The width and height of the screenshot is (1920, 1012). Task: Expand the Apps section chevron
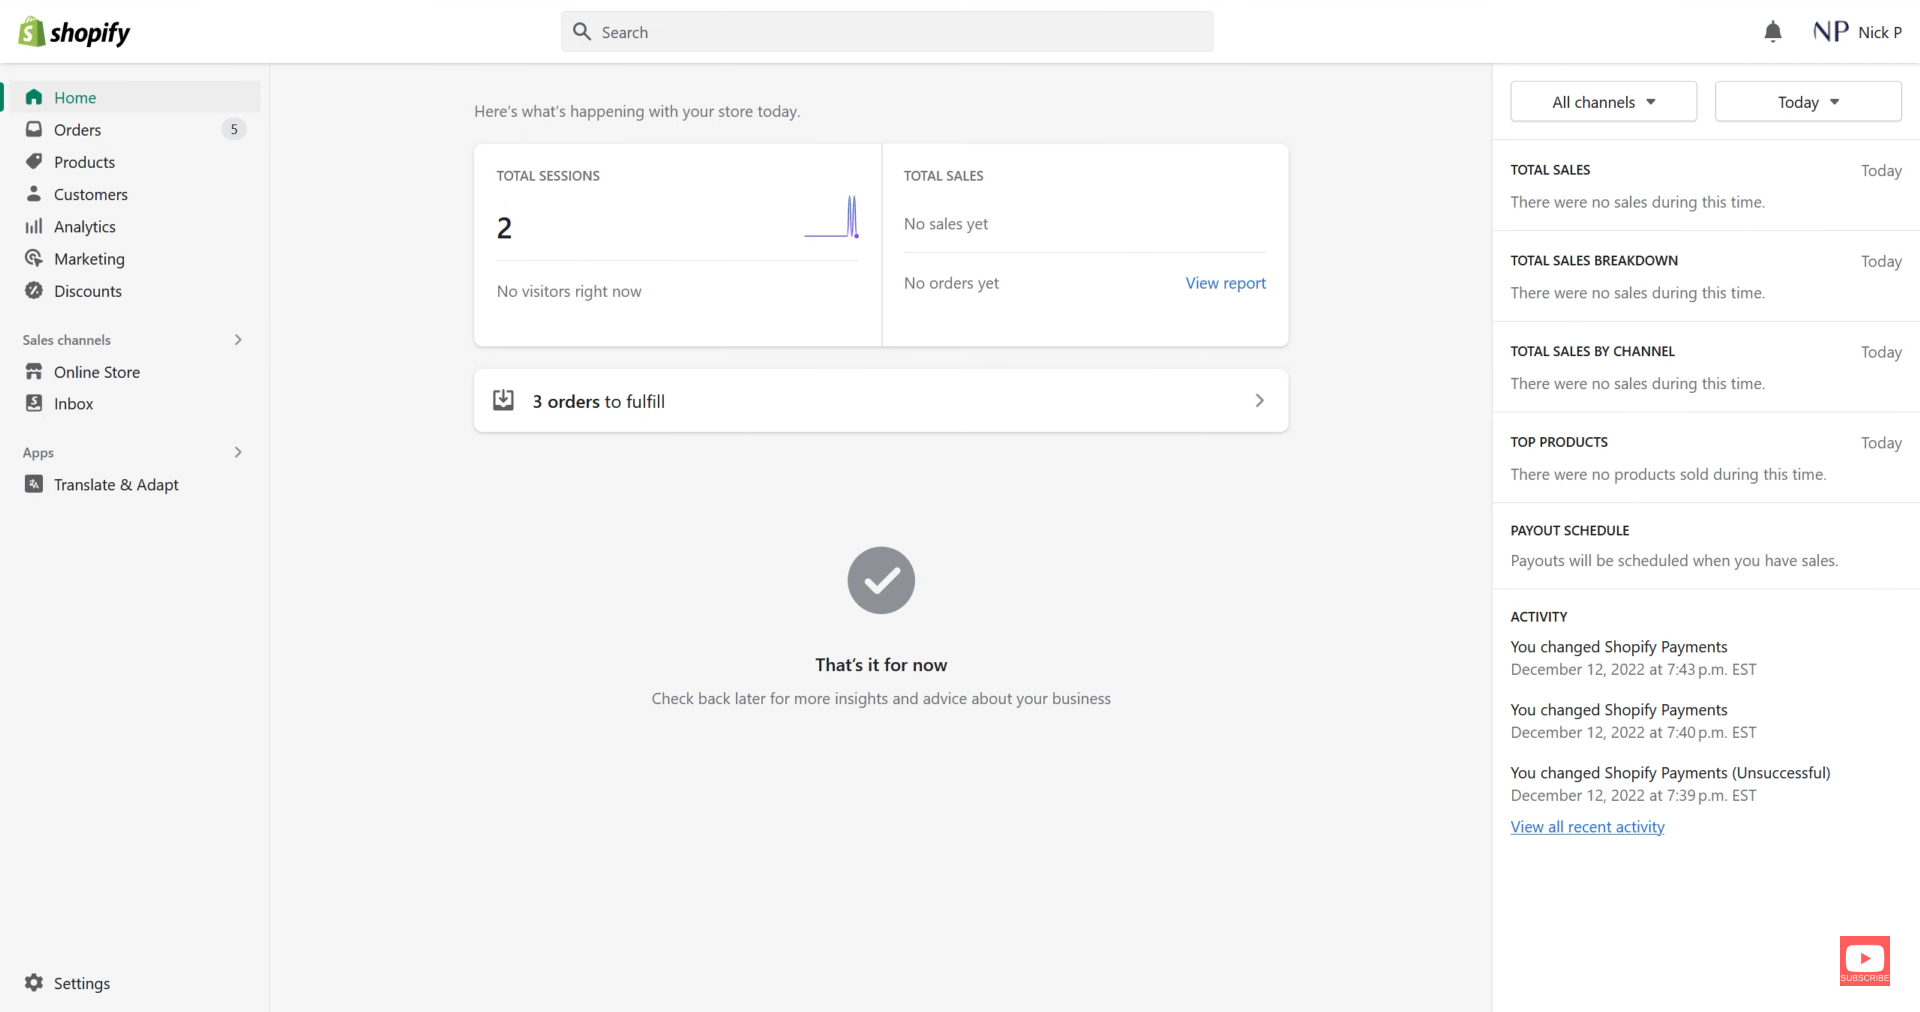[x=238, y=452]
